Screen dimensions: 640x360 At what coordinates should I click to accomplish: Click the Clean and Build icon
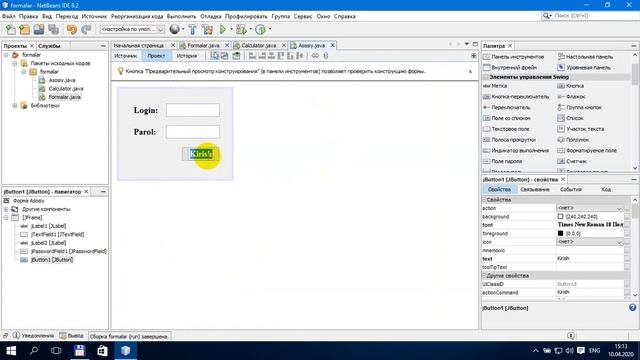pos(207,29)
